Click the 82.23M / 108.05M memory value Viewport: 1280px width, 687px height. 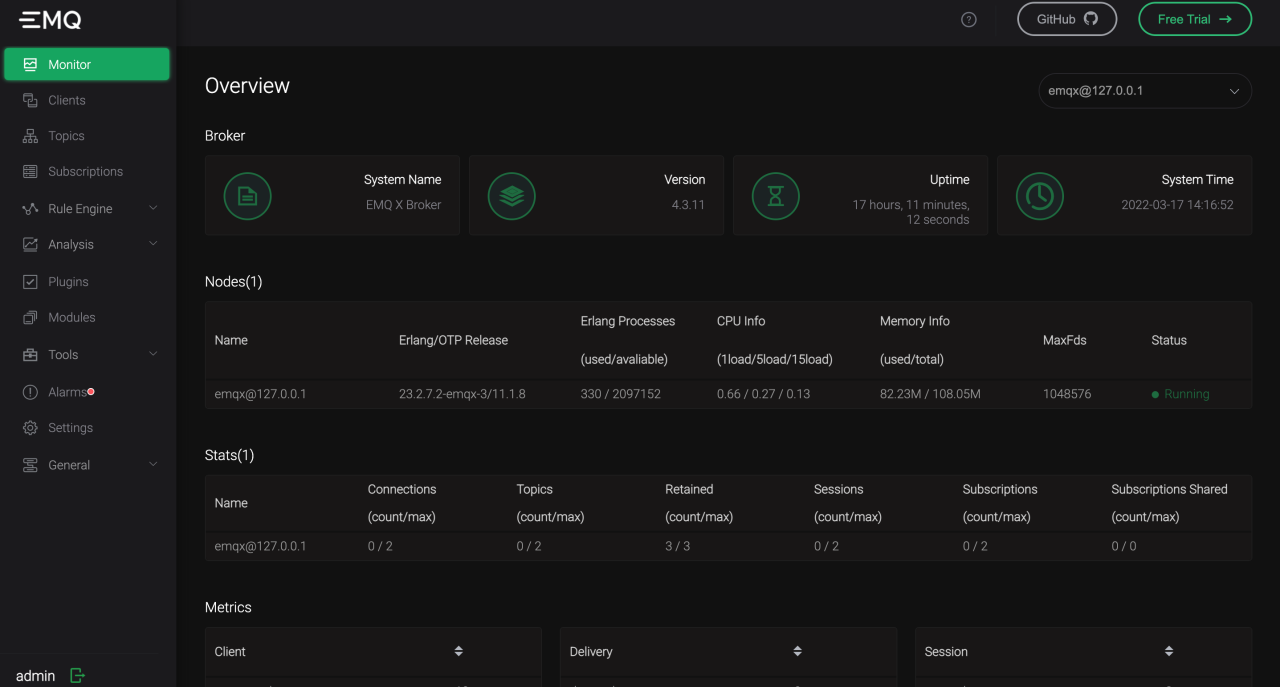pos(930,394)
